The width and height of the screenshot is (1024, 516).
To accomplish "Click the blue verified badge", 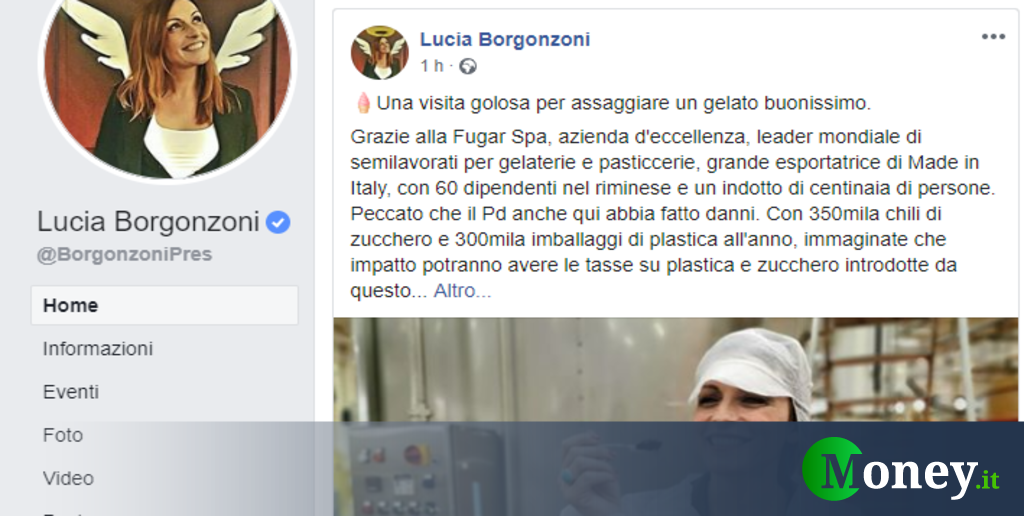I will (x=278, y=222).
